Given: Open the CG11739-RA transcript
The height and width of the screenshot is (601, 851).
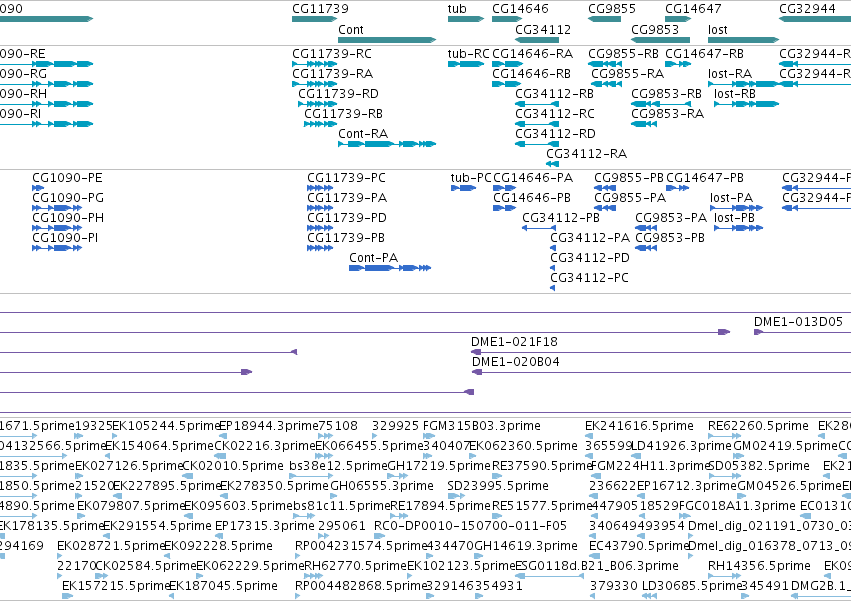Looking at the screenshot, I should [x=332, y=74].
